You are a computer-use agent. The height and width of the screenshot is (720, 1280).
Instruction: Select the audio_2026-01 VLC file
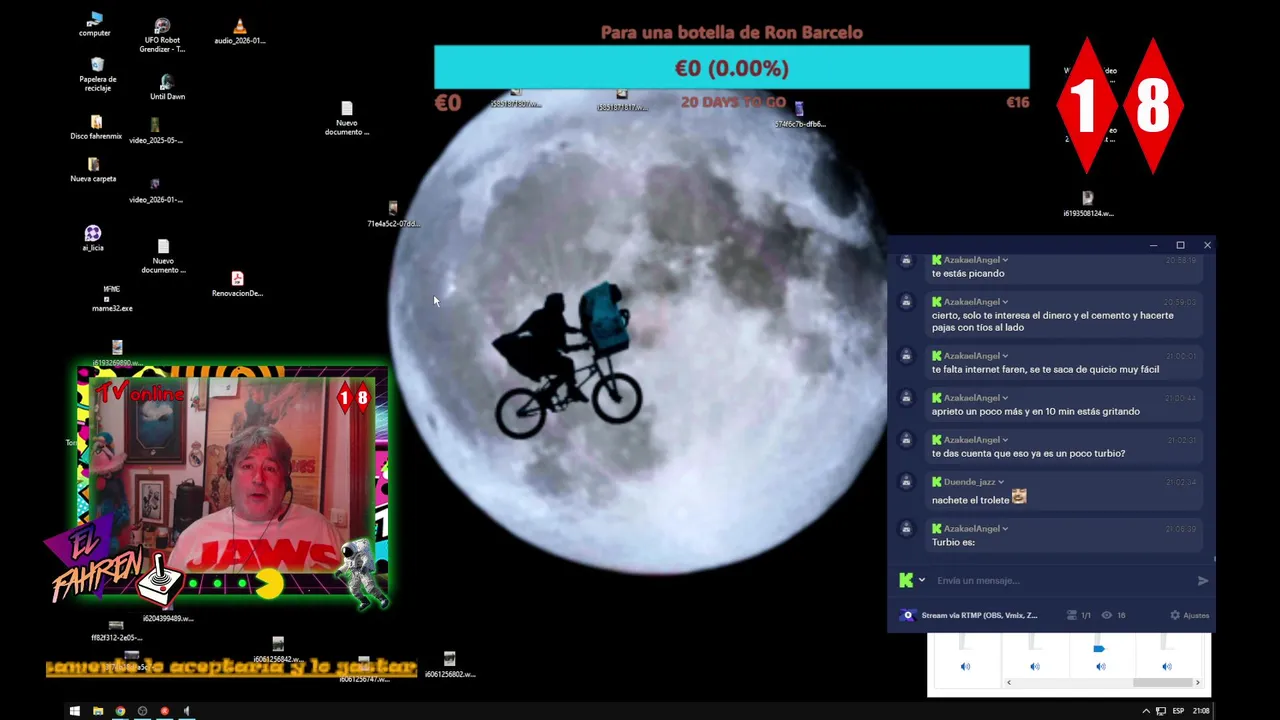[x=239, y=32]
